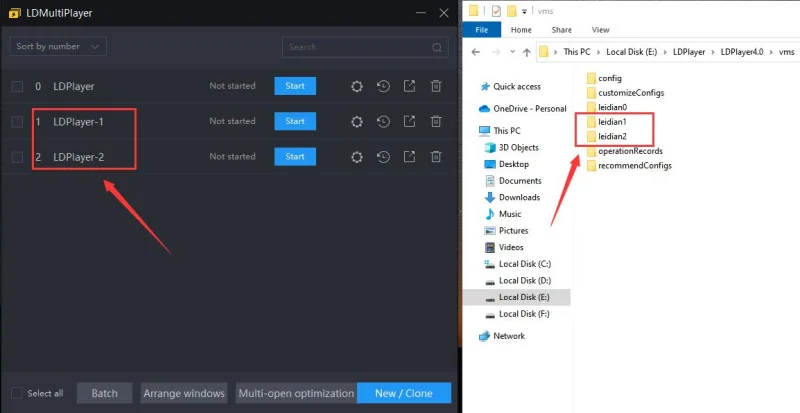Delete LDPlayer-2 with trash icon
The height and width of the screenshot is (413, 800).
tap(436, 157)
